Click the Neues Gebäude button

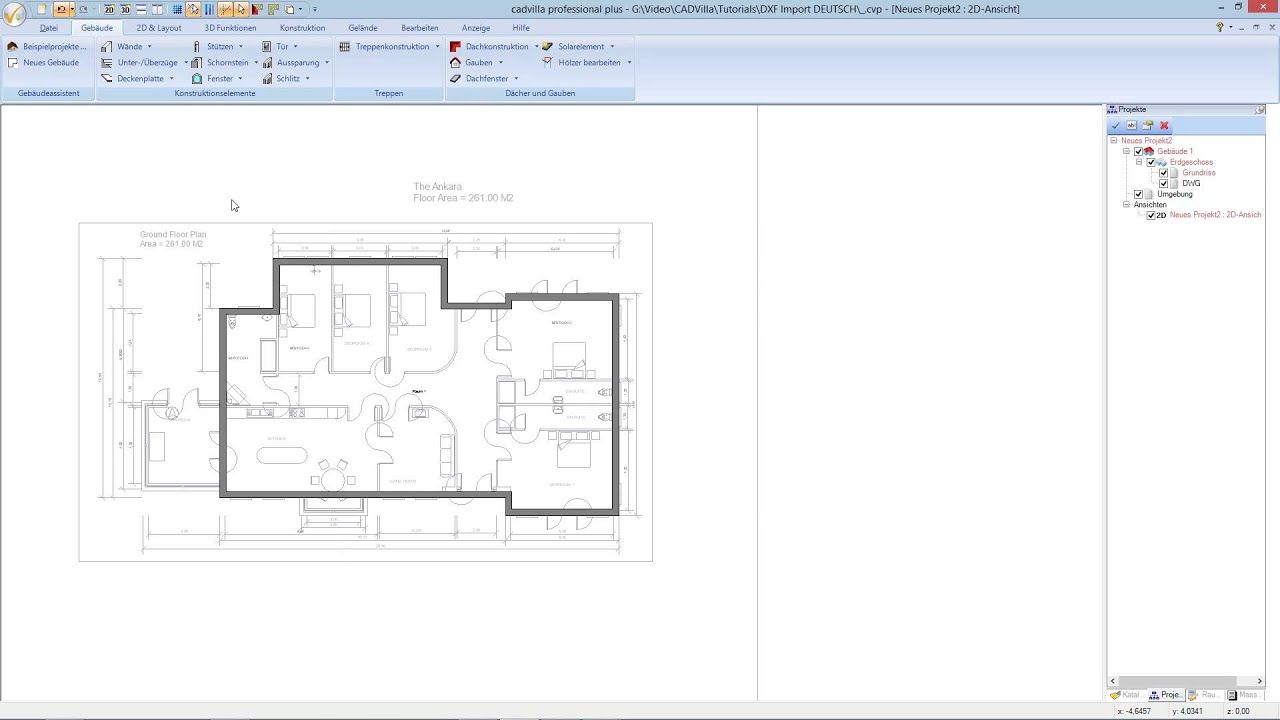click(x=43, y=62)
